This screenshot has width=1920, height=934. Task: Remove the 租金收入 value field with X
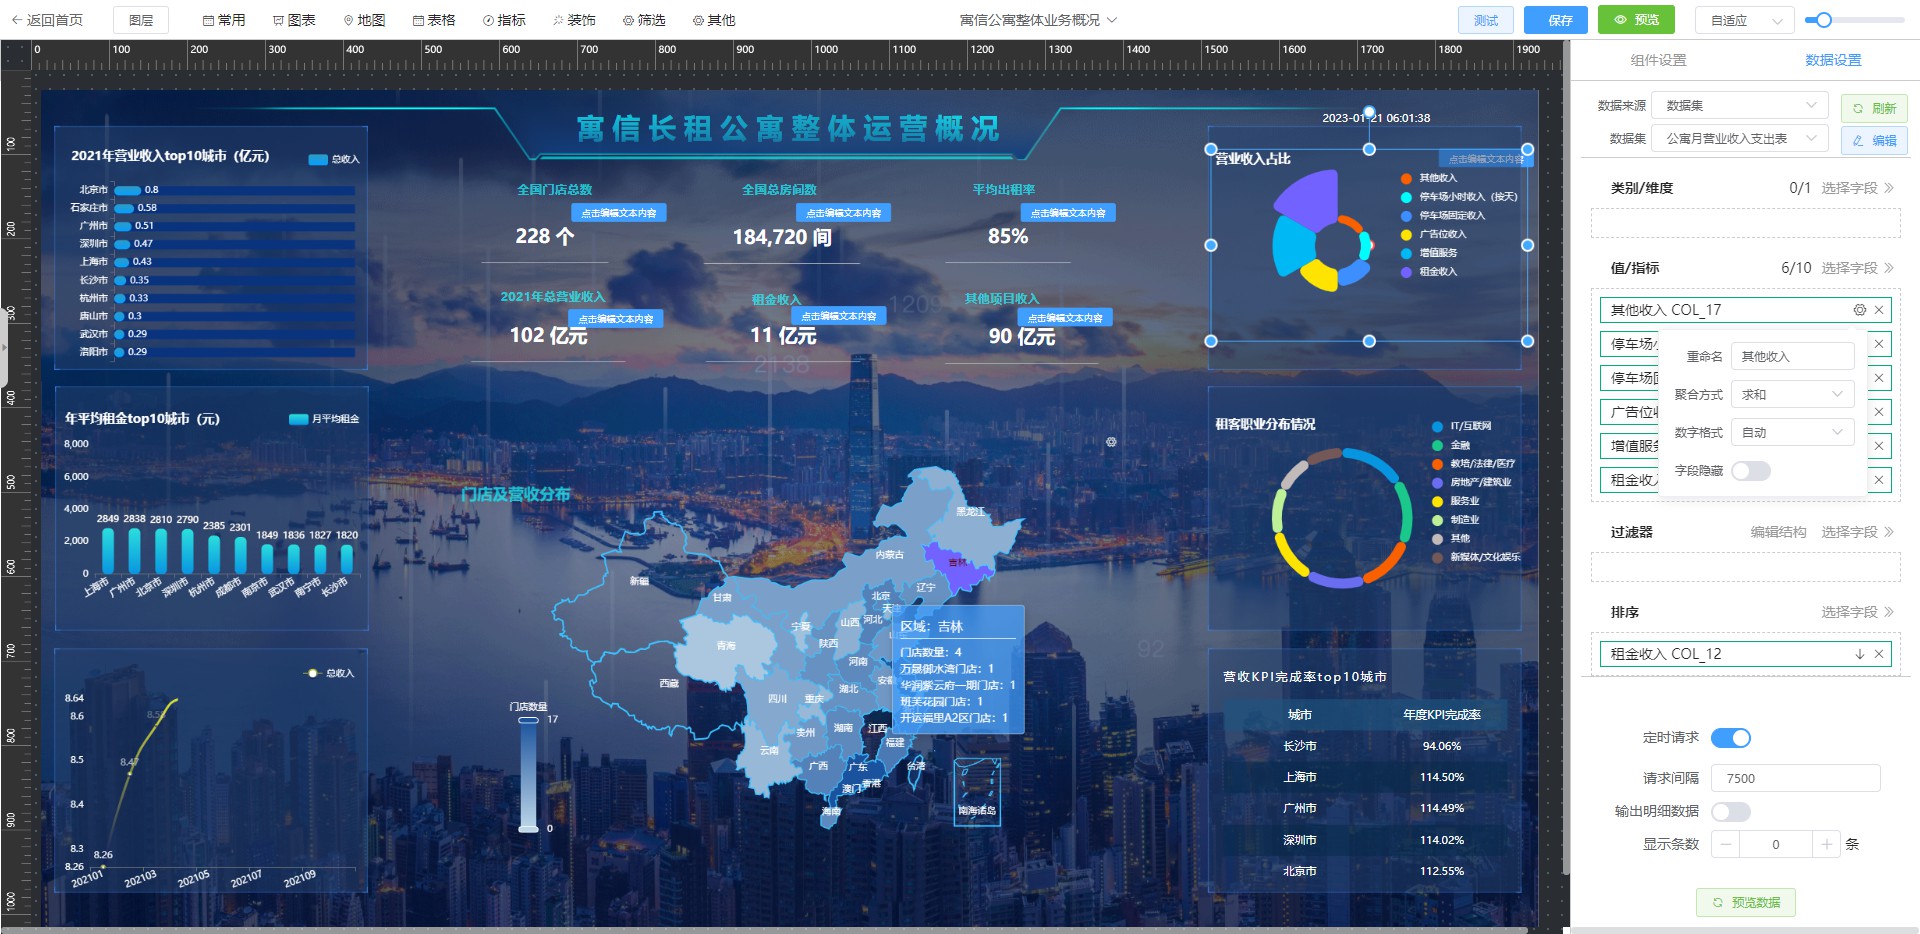tap(1879, 480)
